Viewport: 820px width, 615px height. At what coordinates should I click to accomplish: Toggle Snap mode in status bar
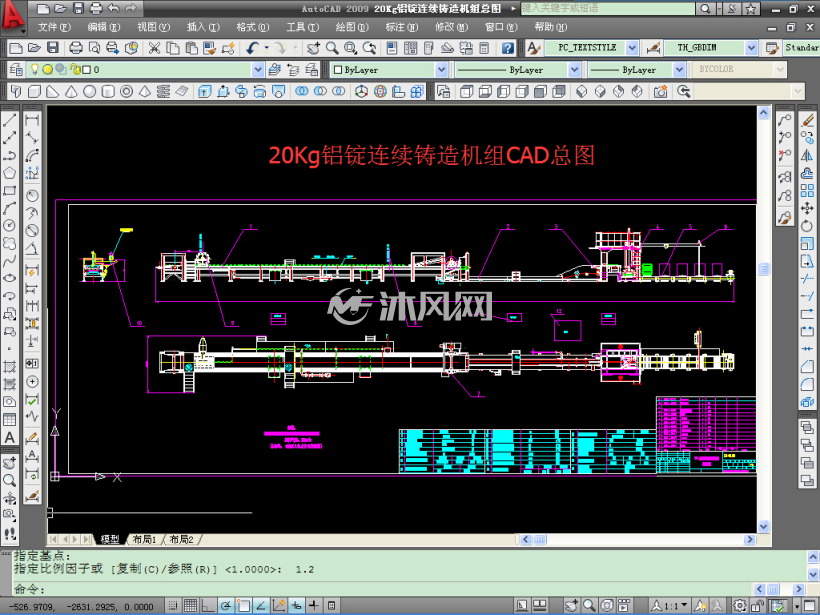(x=173, y=606)
